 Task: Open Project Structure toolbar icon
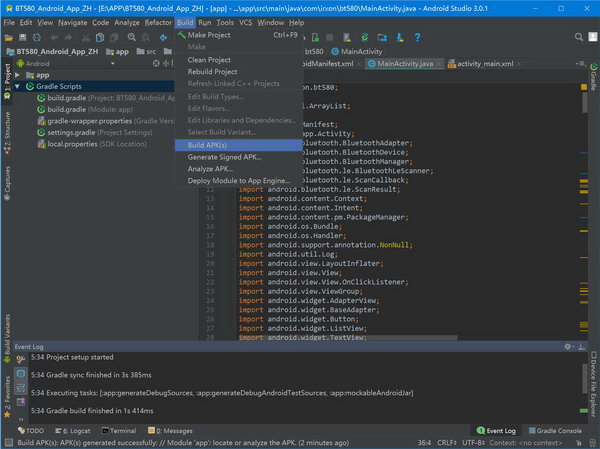[382, 37]
